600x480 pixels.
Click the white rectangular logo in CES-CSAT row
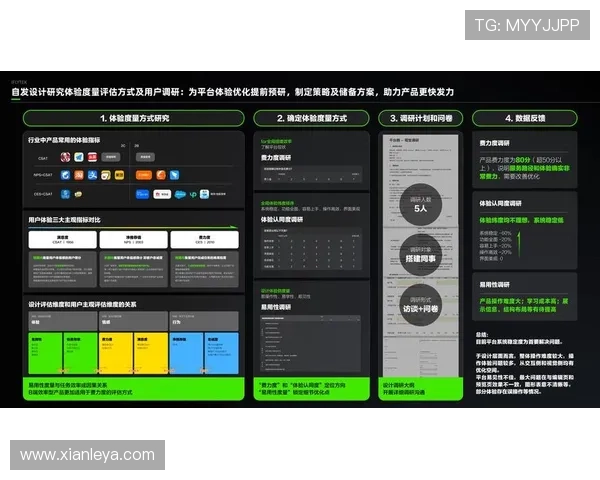(x=162, y=194)
